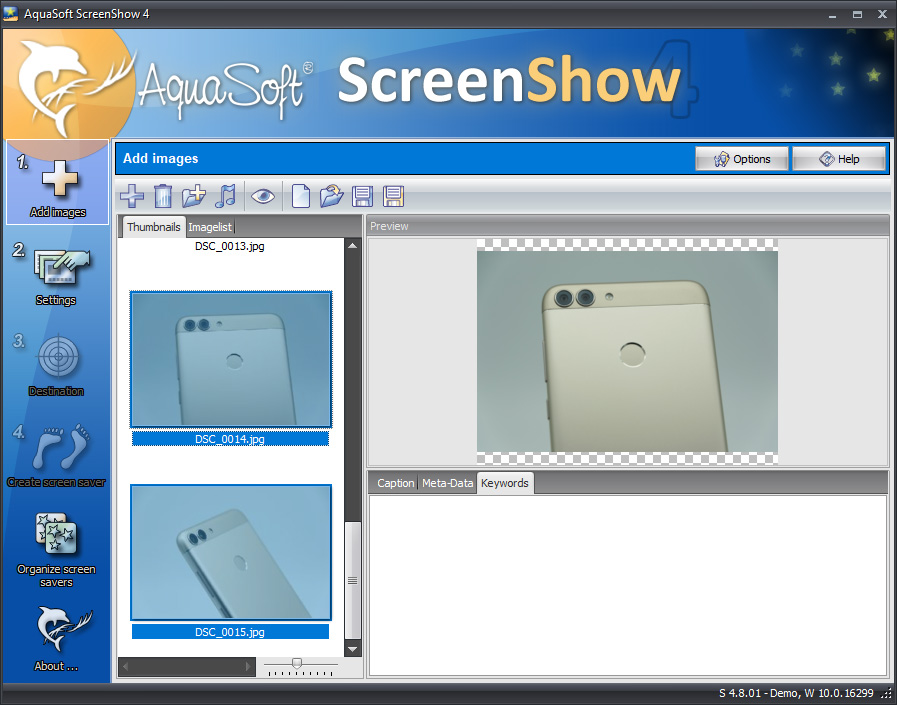Click the thumbnail list scroll-down arrow
The height and width of the screenshot is (705, 897).
(352, 649)
